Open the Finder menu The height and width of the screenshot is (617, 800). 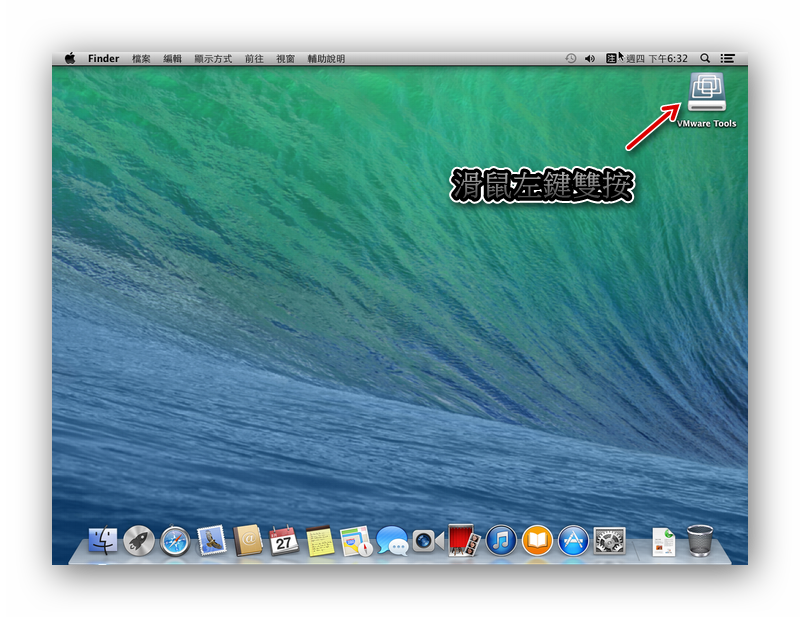[104, 59]
